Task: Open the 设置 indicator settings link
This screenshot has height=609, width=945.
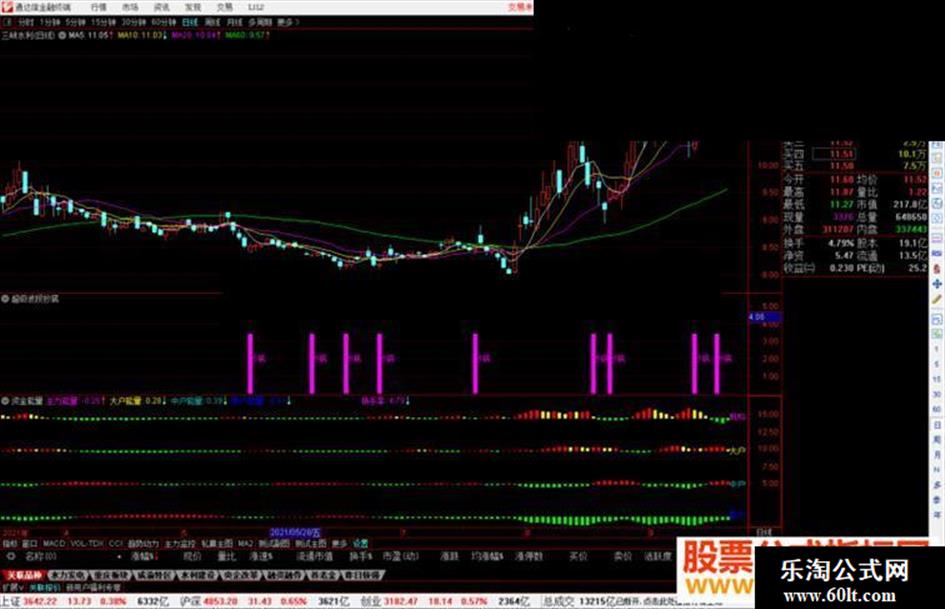Action: tap(360, 543)
